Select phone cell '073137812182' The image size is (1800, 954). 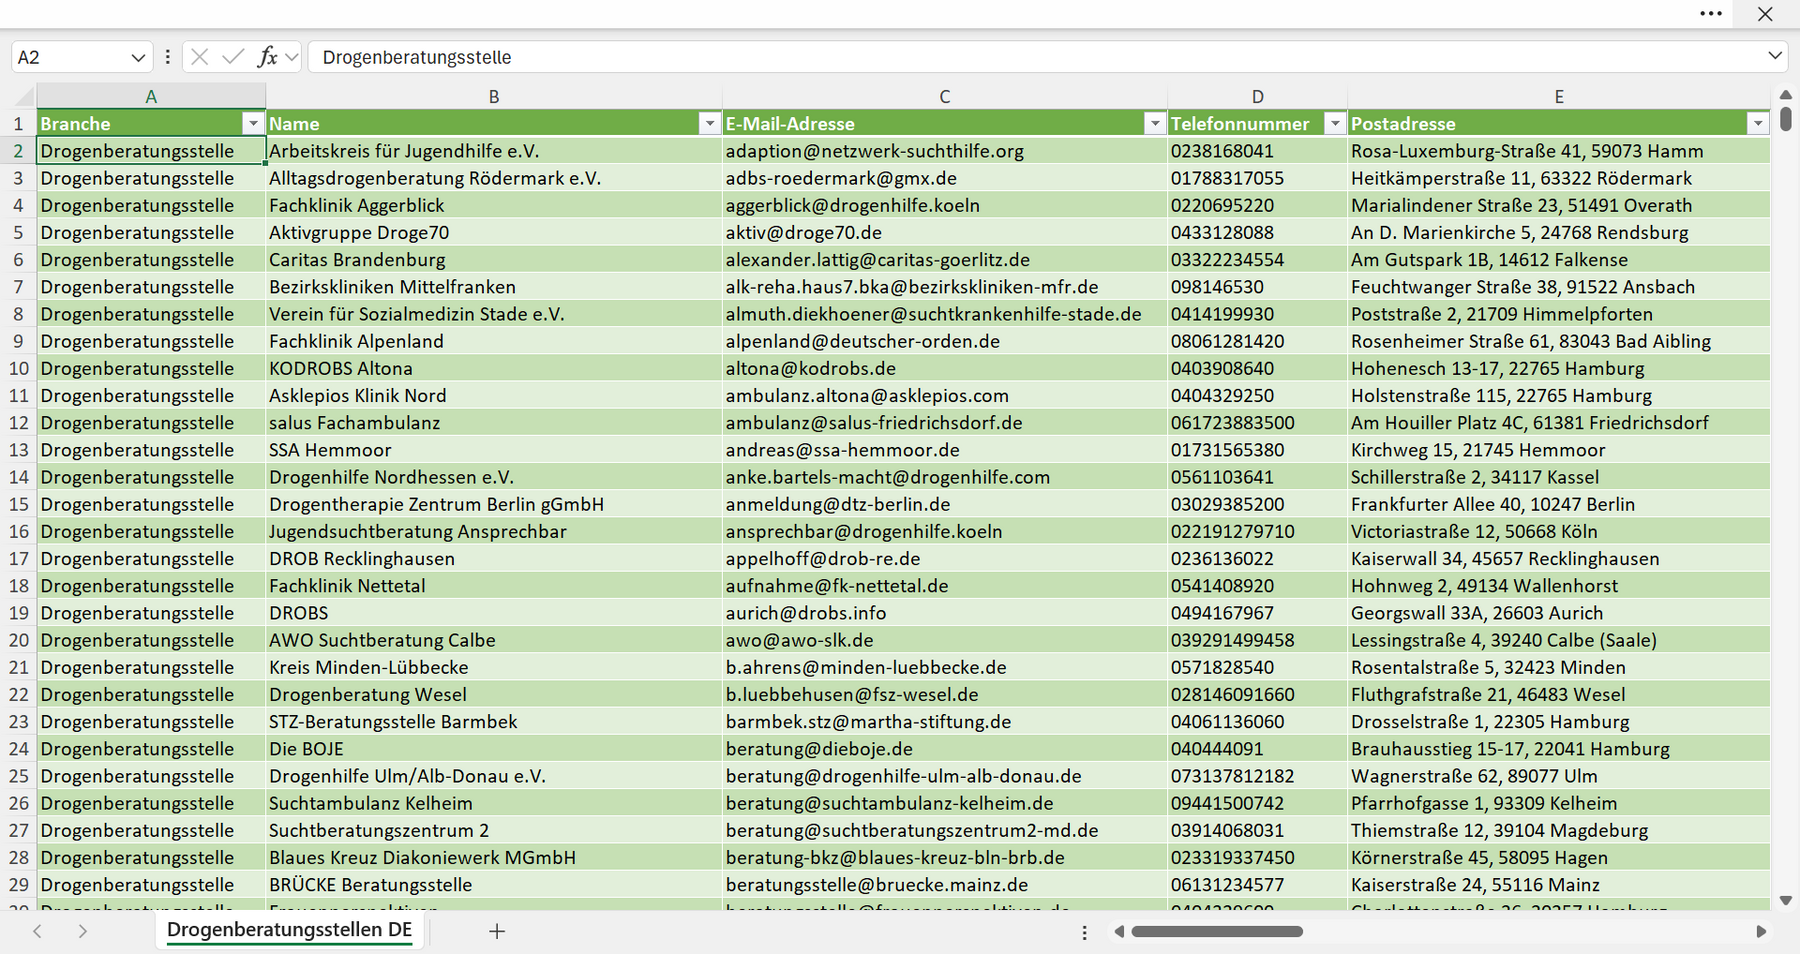coord(1257,776)
